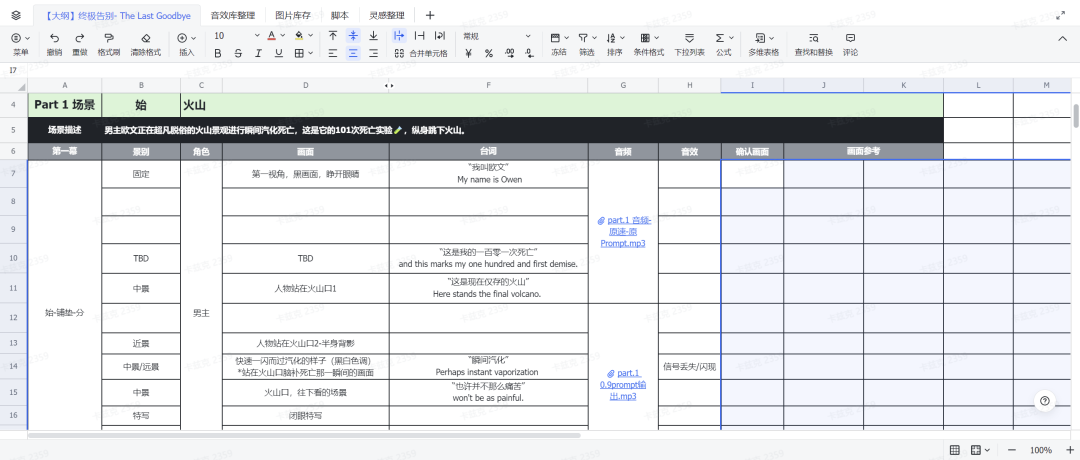
Task: Click the undo arrow icon
Action: point(54,38)
